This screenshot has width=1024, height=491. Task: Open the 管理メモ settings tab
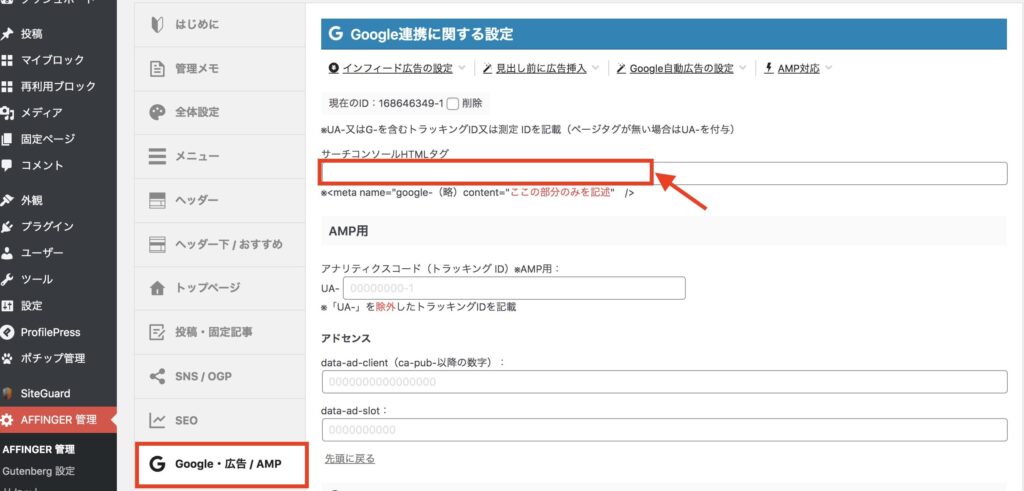[x=220, y=69]
